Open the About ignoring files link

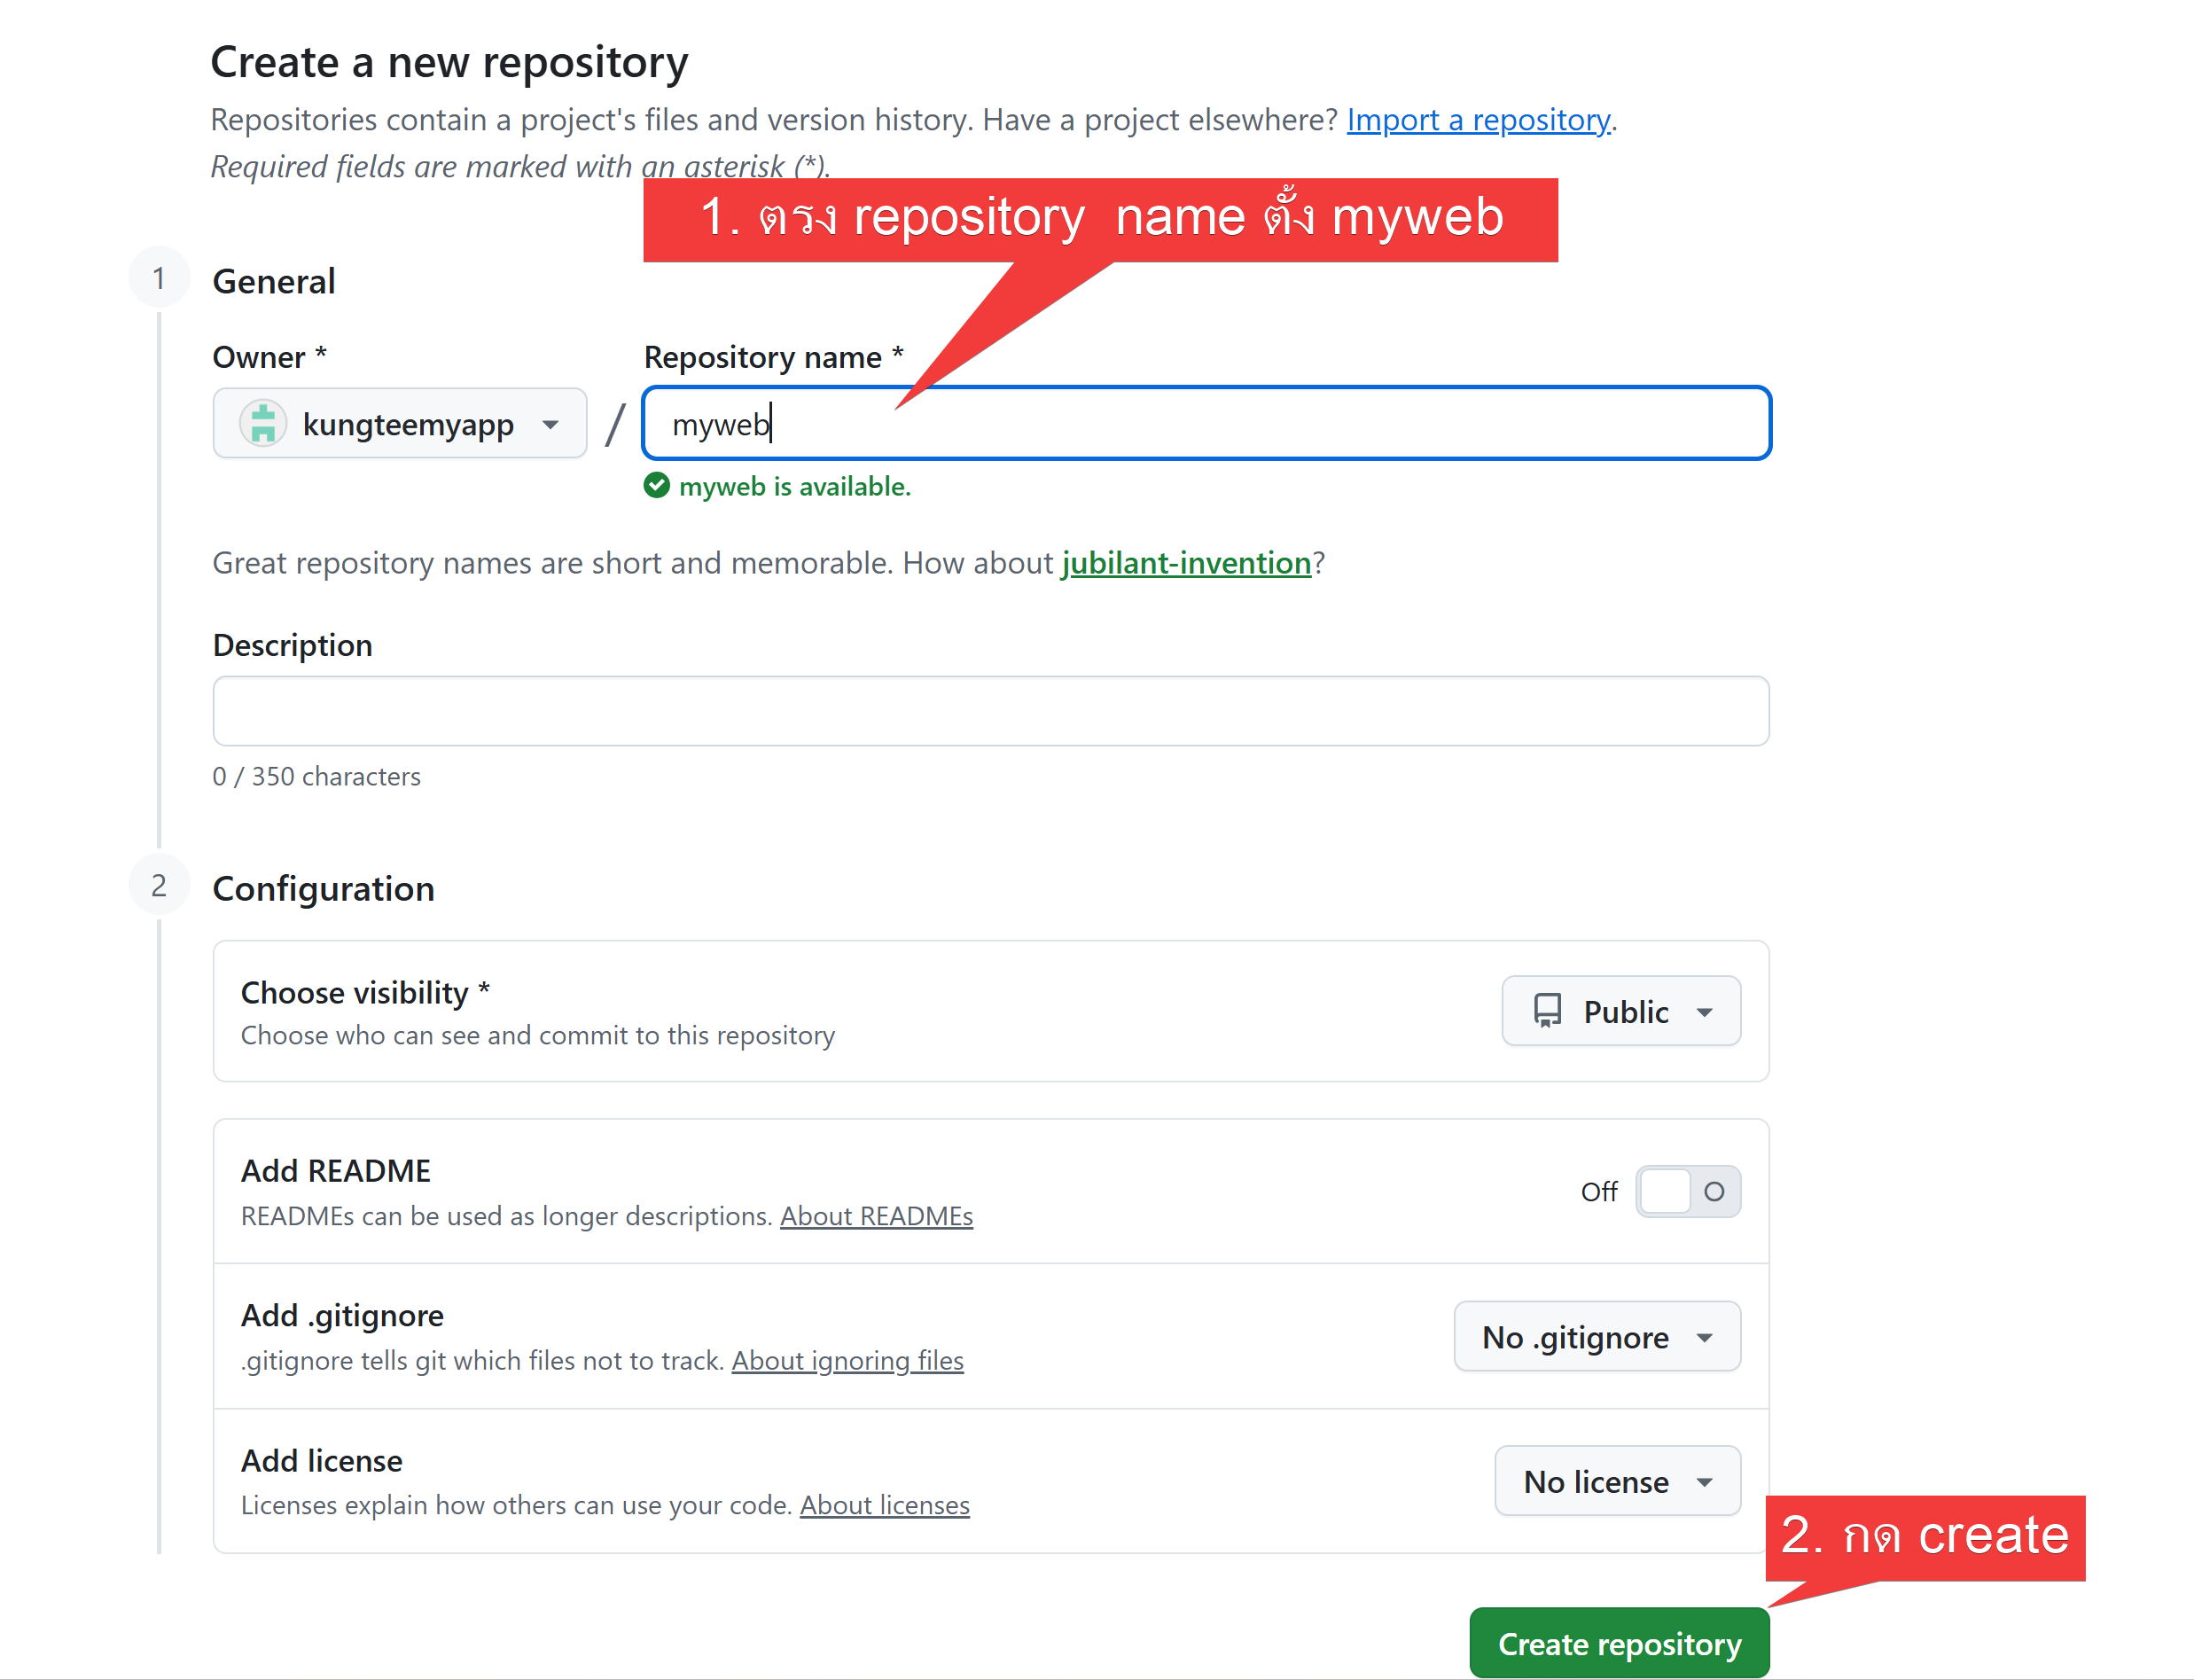(847, 1361)
